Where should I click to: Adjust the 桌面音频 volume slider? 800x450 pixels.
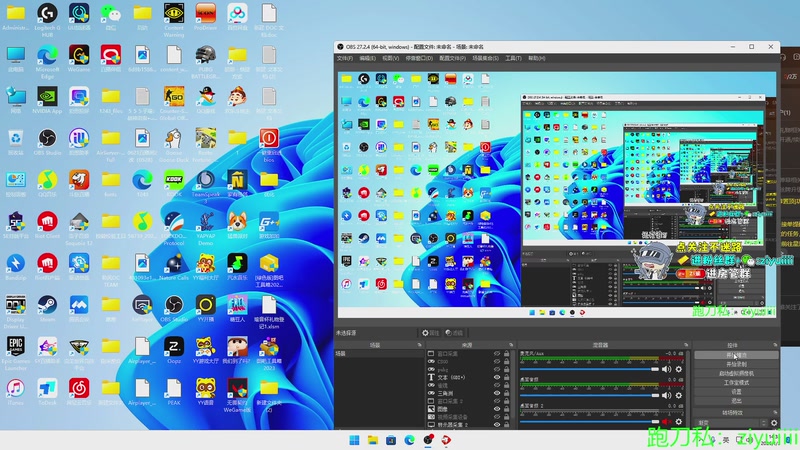pyautogui.click(x=589, y=395)
